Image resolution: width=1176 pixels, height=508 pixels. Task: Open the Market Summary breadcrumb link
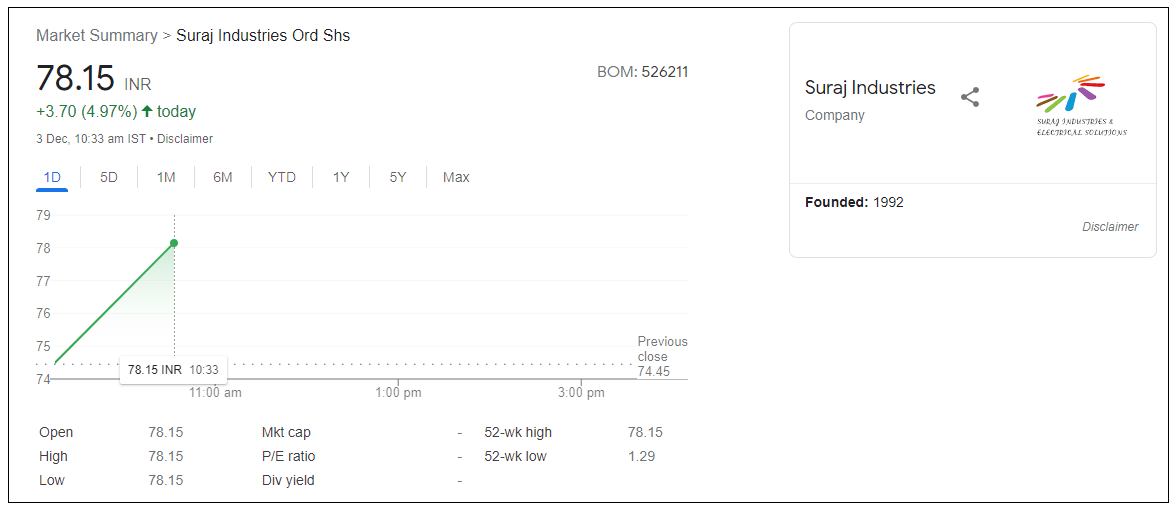(96, 35)
